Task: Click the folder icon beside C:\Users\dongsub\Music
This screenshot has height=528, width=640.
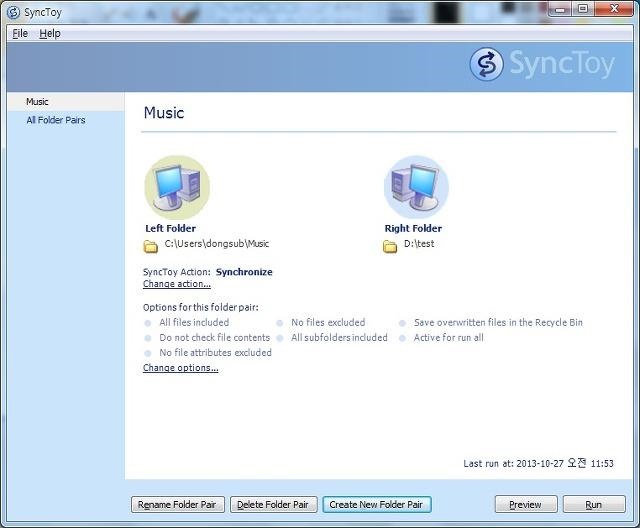Action: [x=151, y=245]
